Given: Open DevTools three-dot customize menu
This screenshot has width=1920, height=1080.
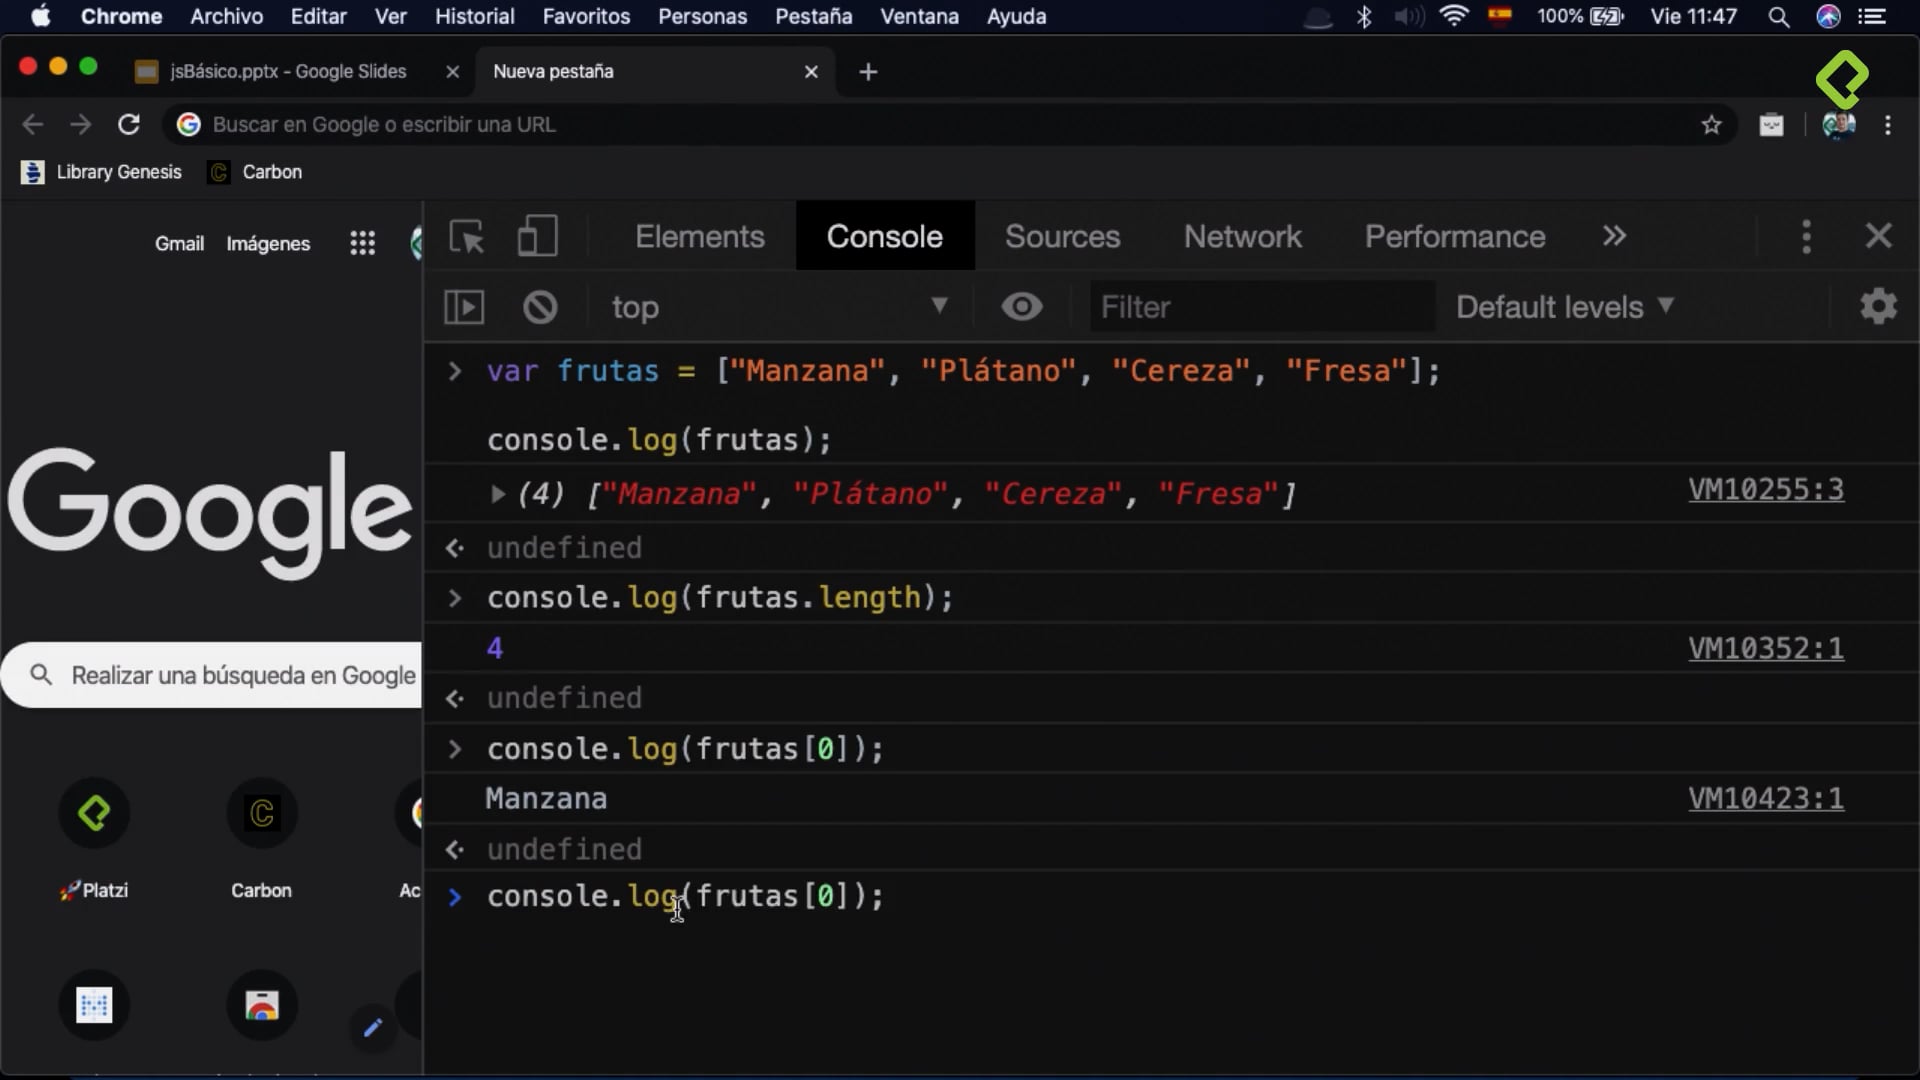Looking at the screenshot, I should click(x=1806, y=237).
